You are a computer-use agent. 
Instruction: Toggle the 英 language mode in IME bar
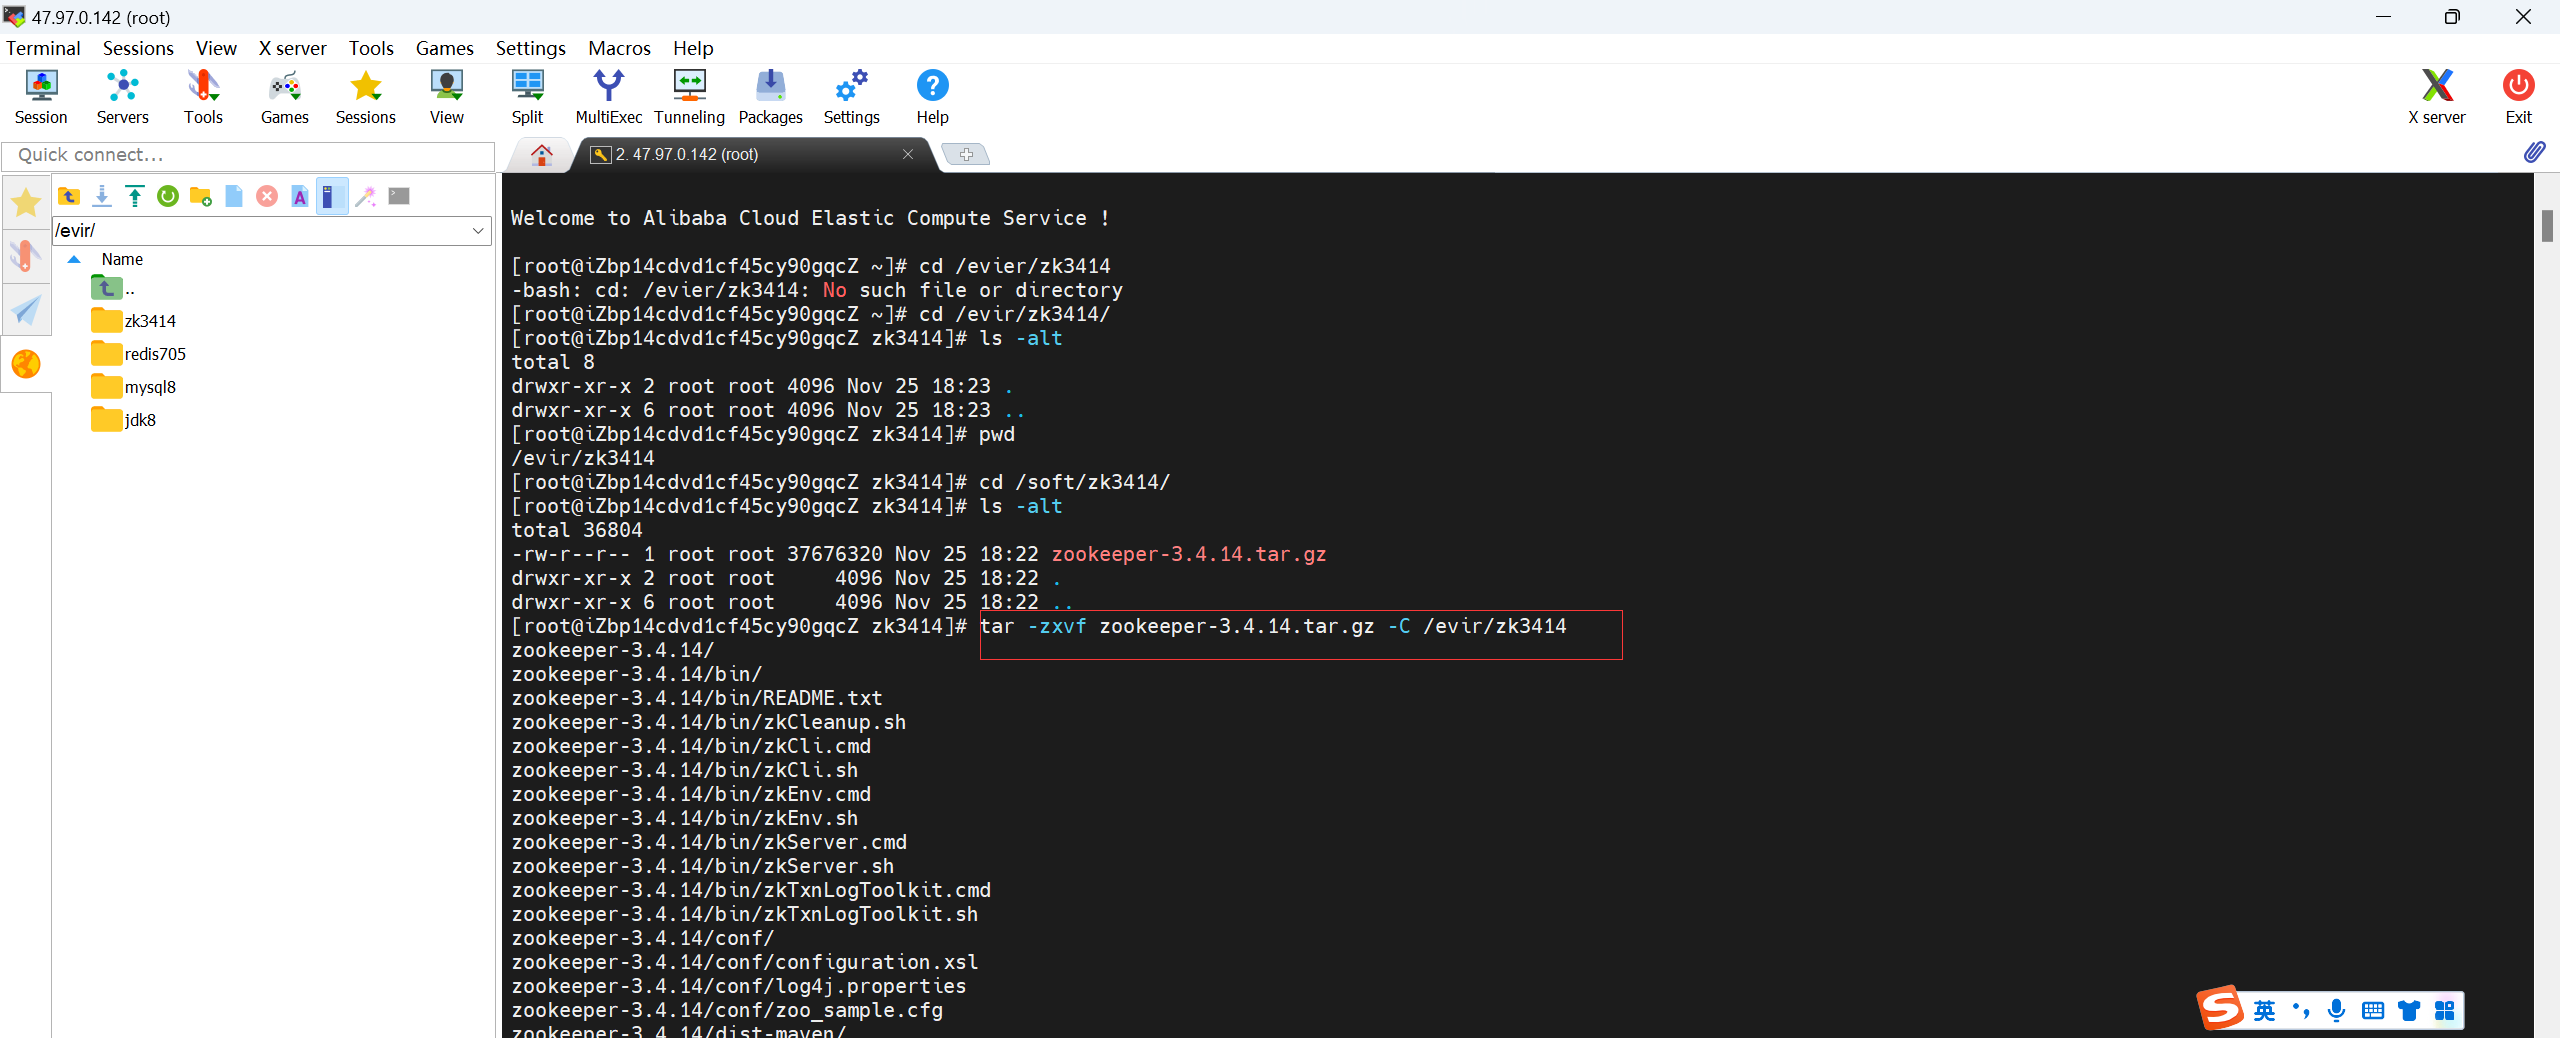point(2265,1011)
